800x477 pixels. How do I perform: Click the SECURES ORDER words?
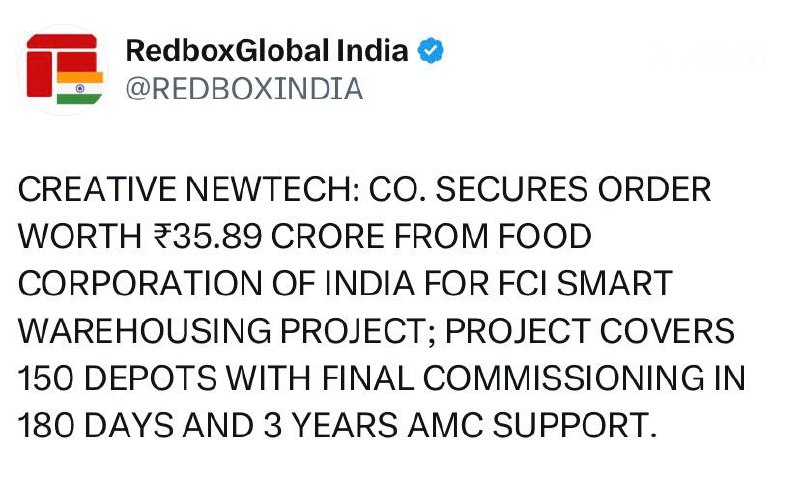pyautogui.click(x=573, y=189)
